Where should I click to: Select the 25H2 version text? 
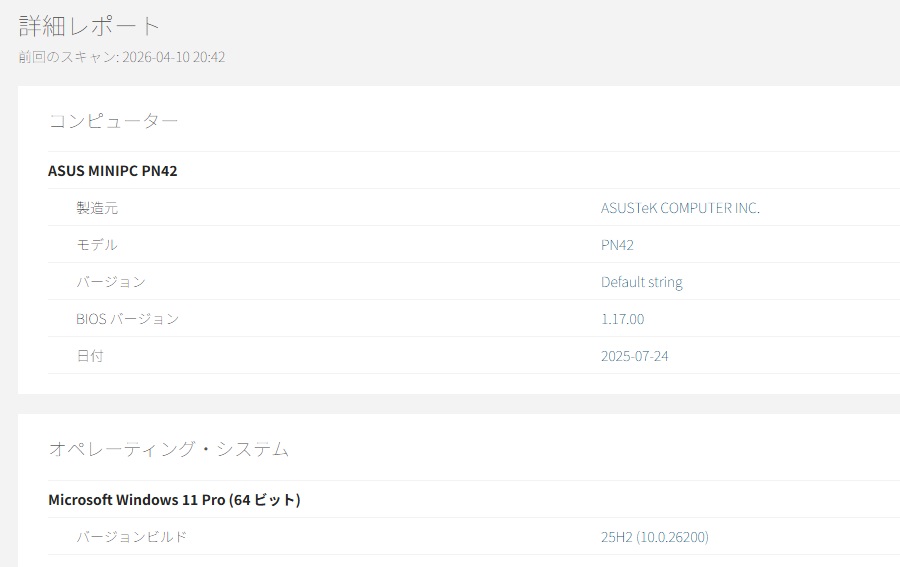[x=615, y=537]
